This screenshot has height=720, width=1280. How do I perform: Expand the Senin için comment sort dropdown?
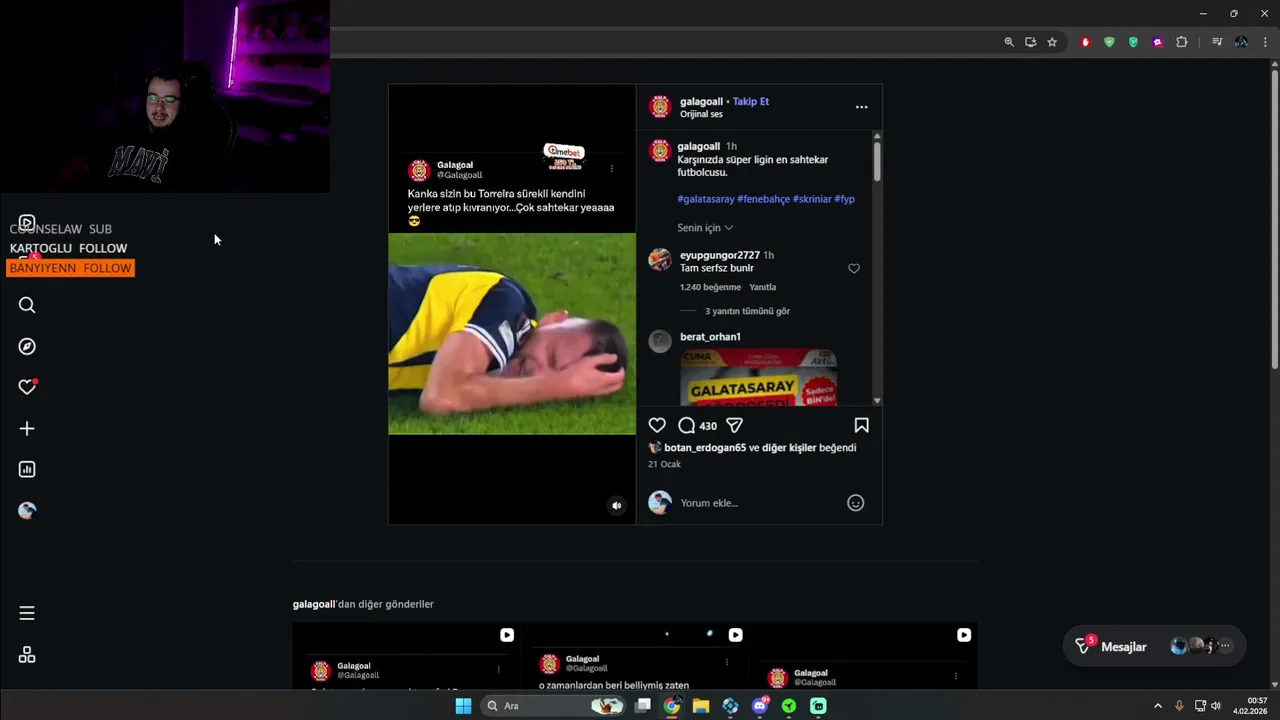click(x=705, y=228)
